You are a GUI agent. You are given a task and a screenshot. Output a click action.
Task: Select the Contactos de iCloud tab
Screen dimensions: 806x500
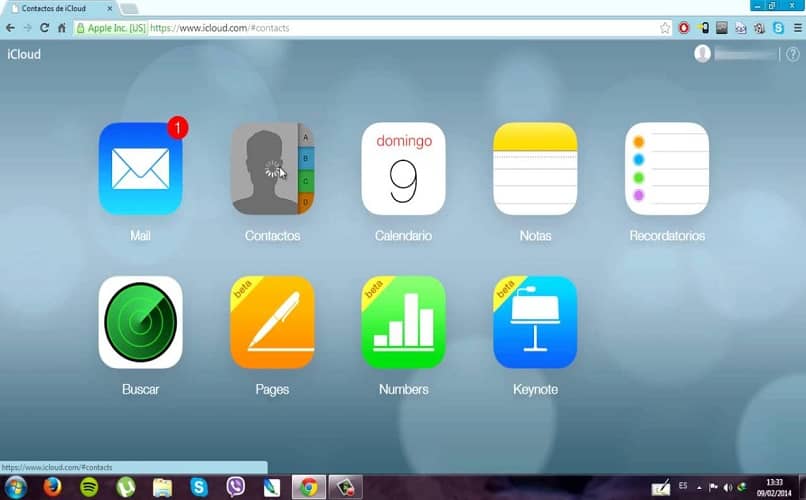point(59,8)
